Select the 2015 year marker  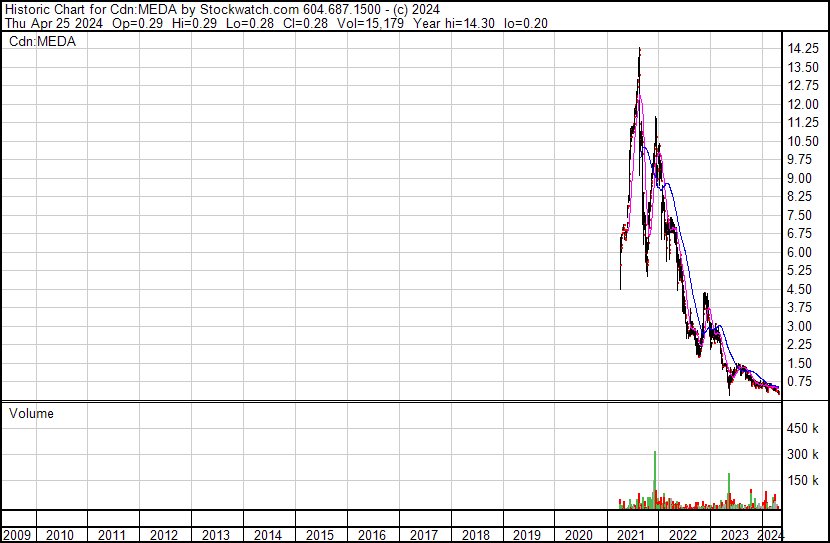point(320,534)
